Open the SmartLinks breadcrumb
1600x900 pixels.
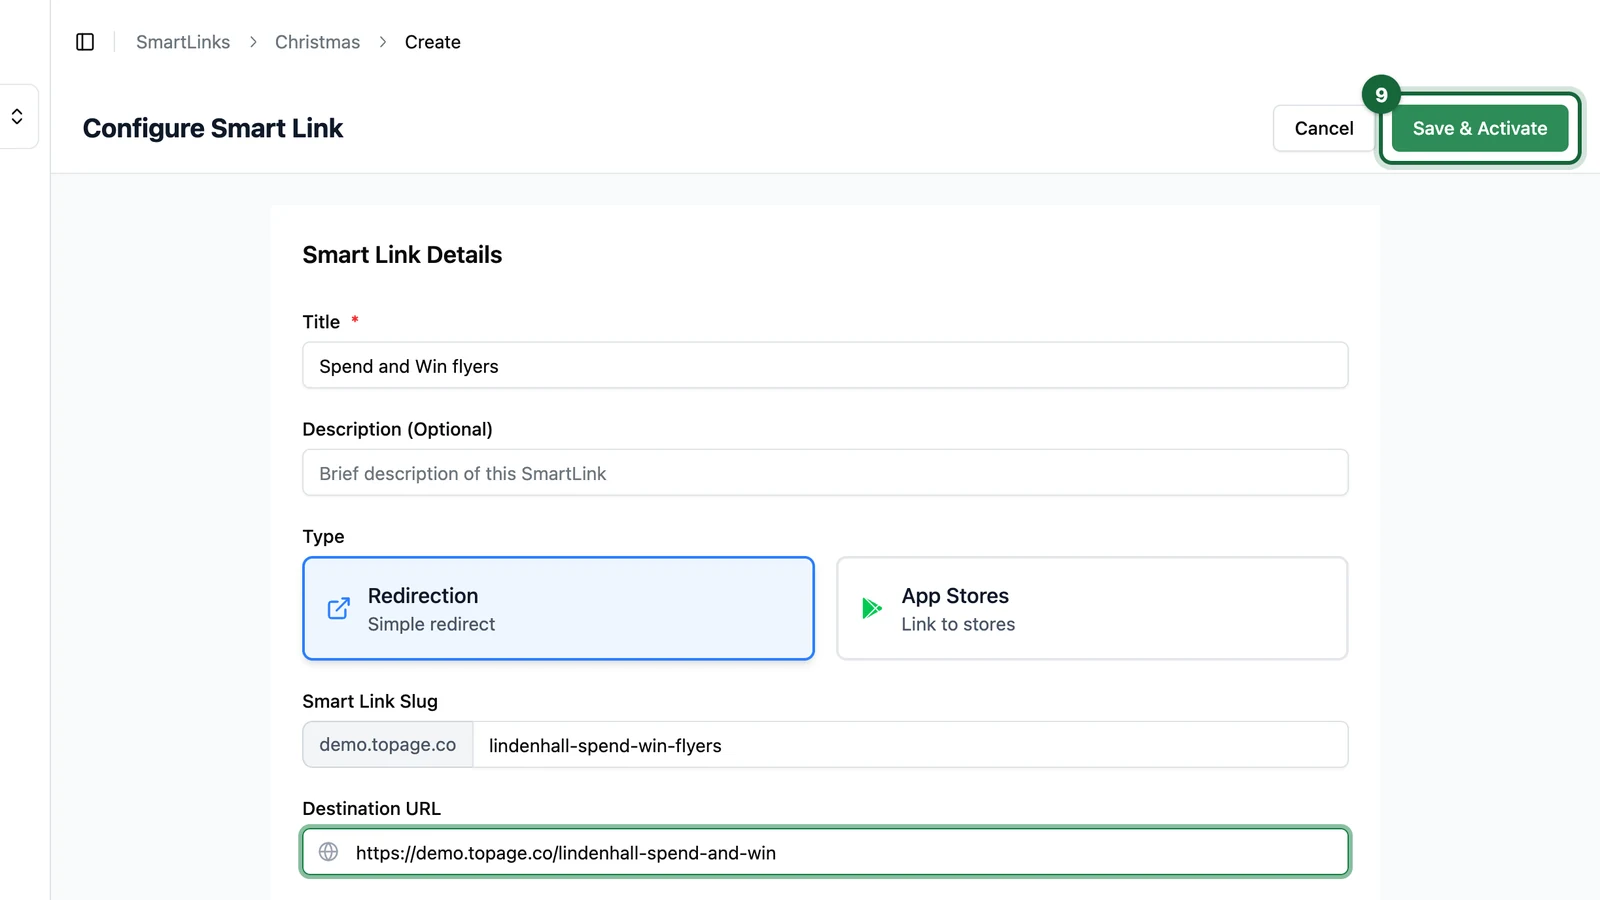(183, 42)
